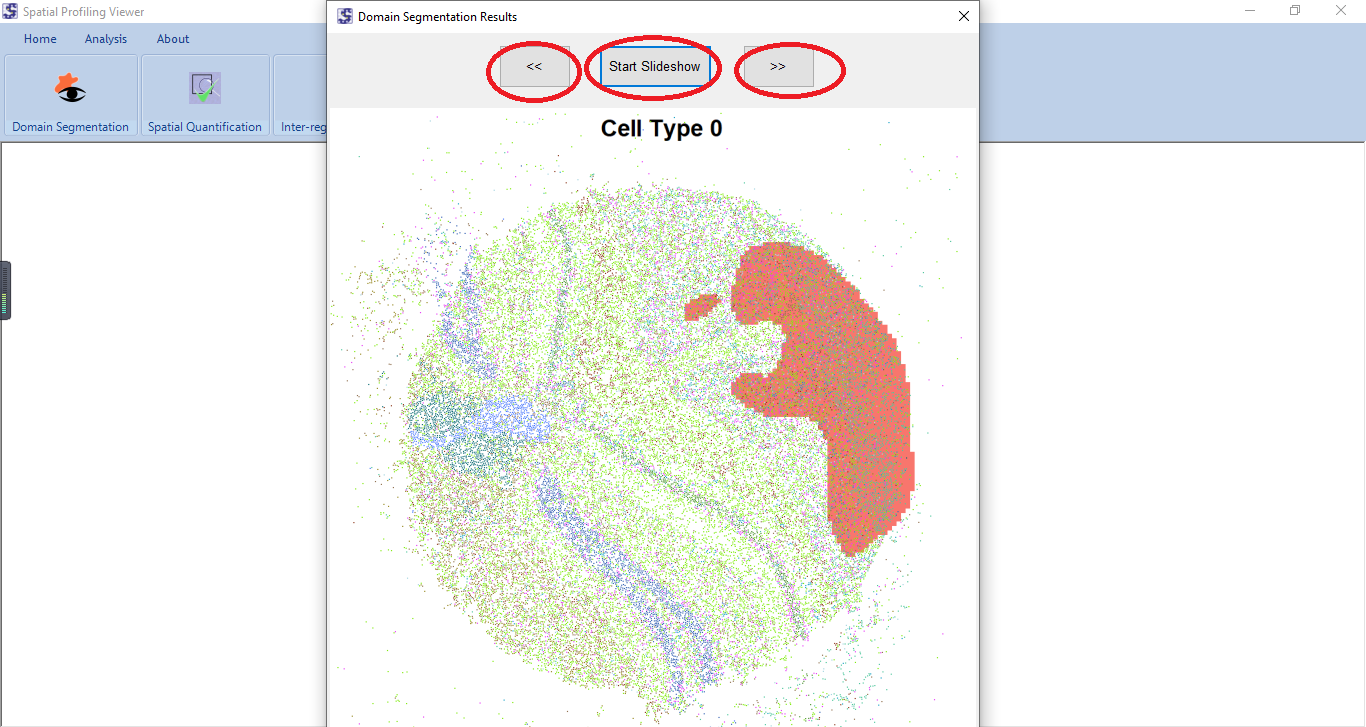Screen dimensions: 1366x727
Task: Click the small meter widget on left edge
Action: (5, 290)
